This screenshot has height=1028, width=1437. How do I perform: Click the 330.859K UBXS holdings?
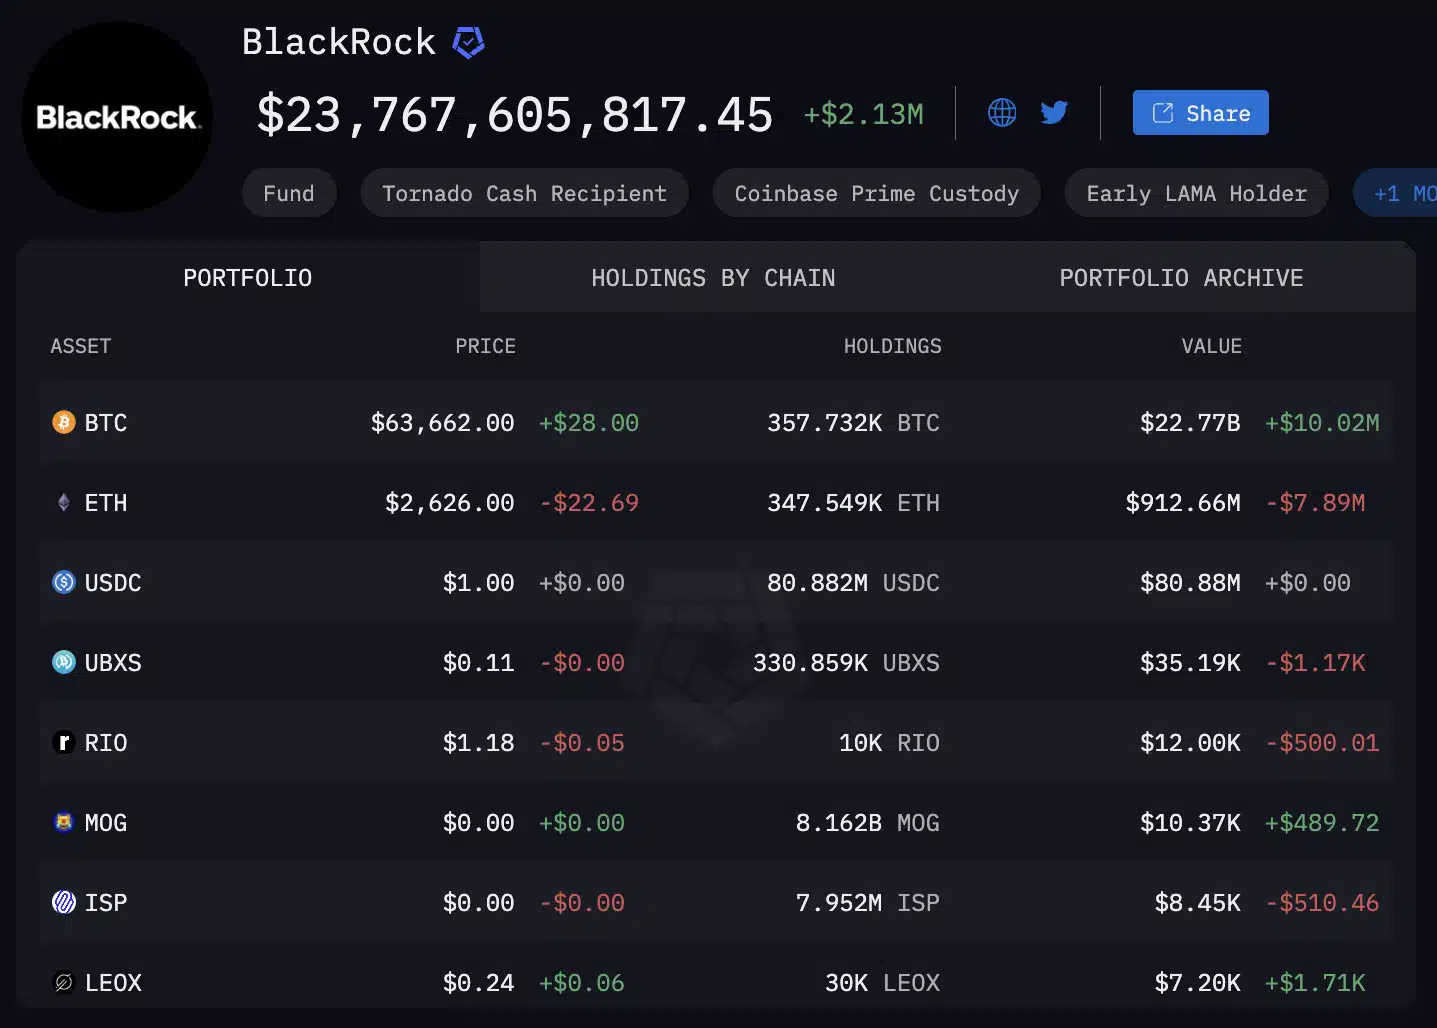(846, 663)
